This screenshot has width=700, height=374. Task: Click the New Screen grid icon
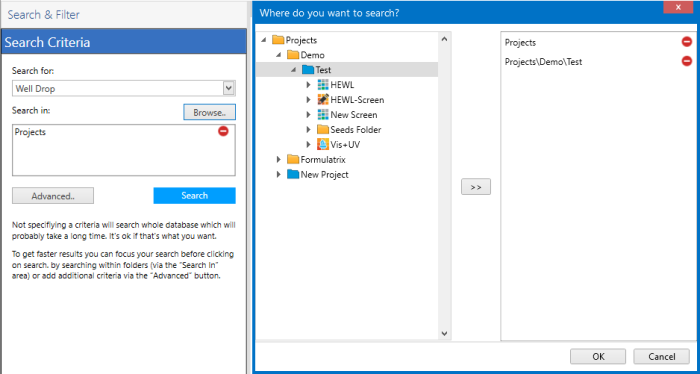[323, 115]
